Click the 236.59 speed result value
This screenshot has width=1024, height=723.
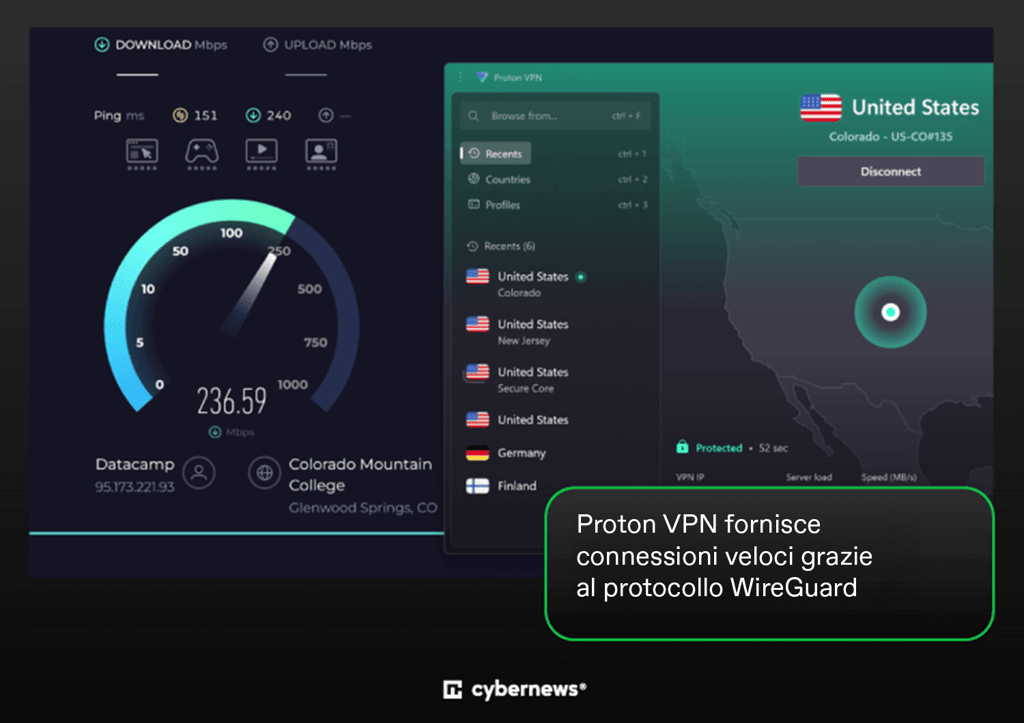232,401
